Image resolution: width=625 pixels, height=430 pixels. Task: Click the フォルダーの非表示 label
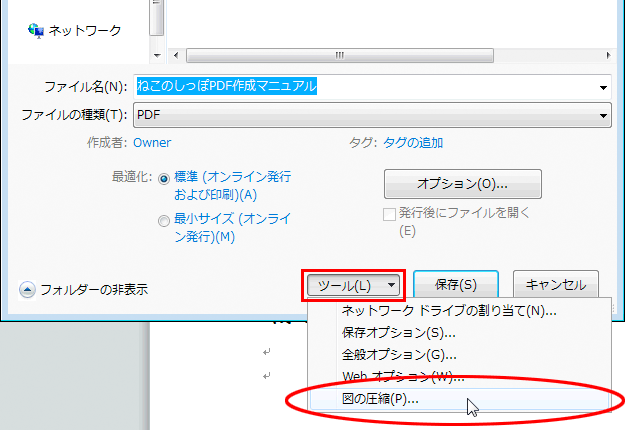(94, 290)
